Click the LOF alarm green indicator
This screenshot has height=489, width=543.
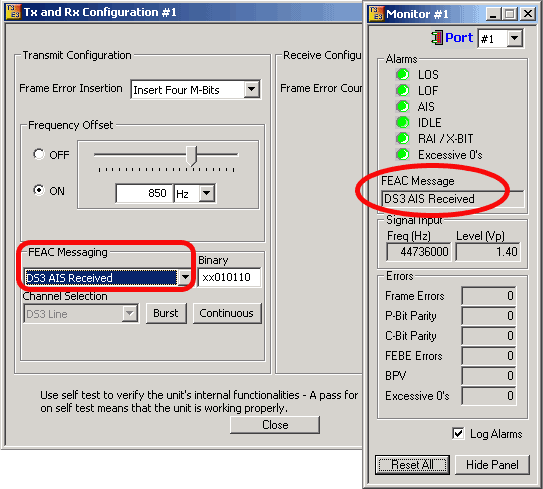403,90
